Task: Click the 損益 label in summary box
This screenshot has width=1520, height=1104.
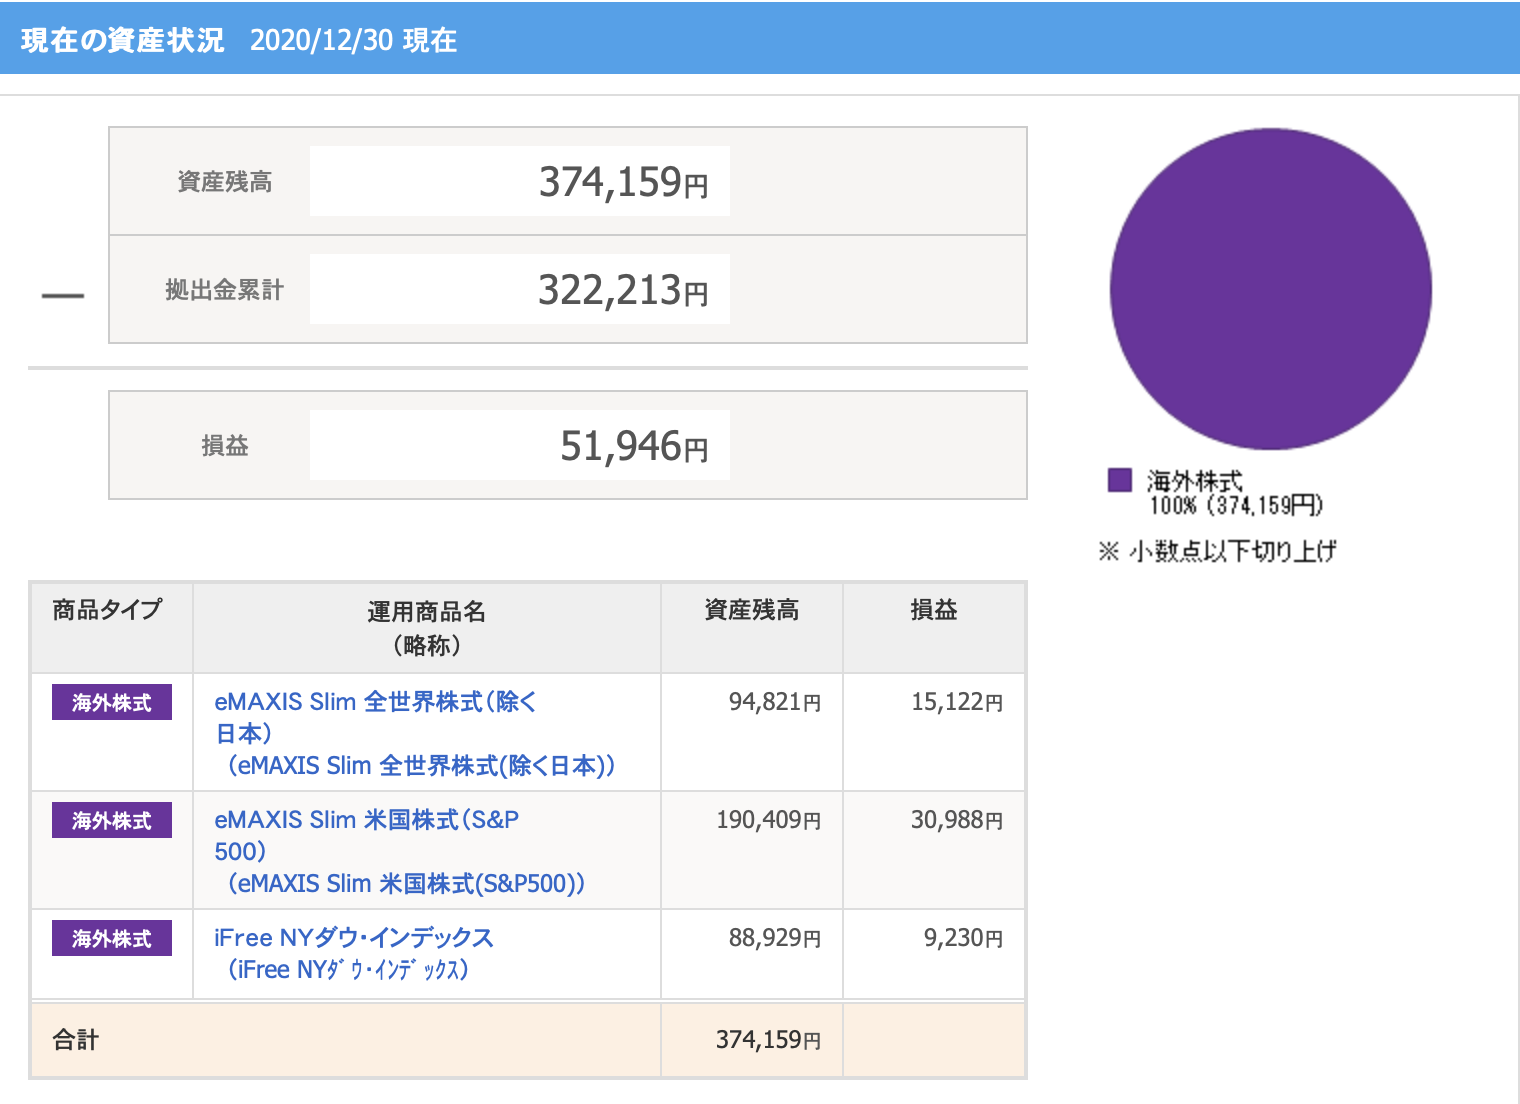Action: pos(225,446)
